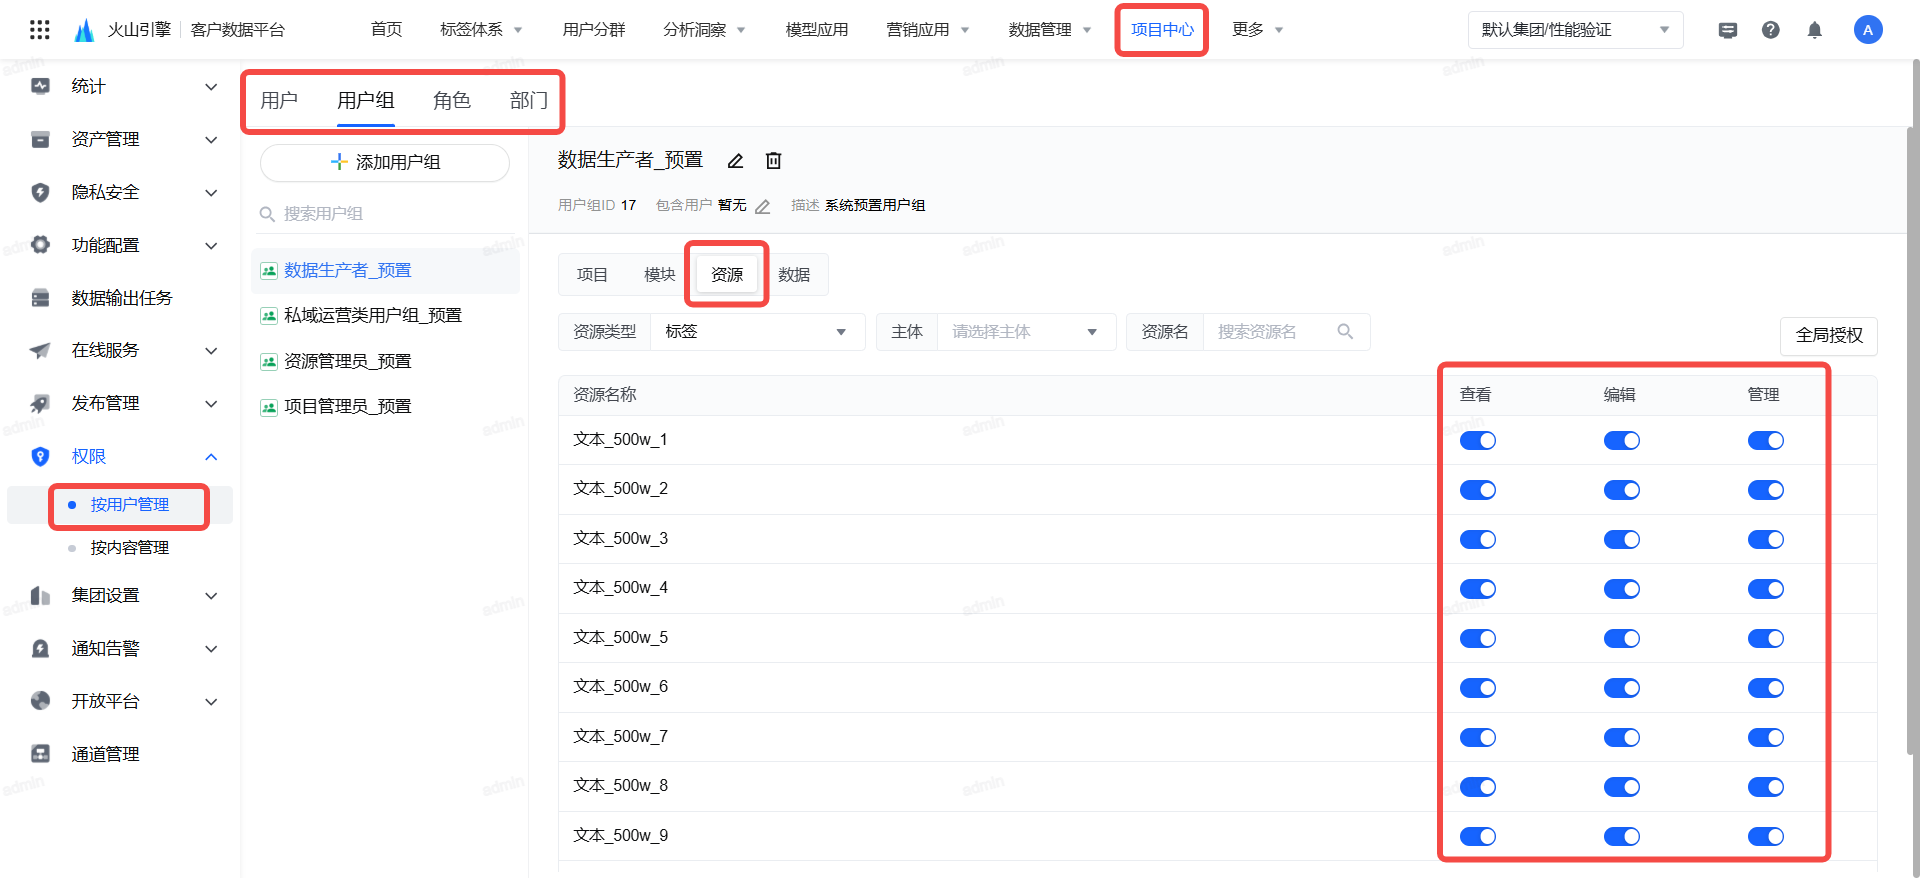
Task: Switch to the 部门 tab
Action: point(529,100)
